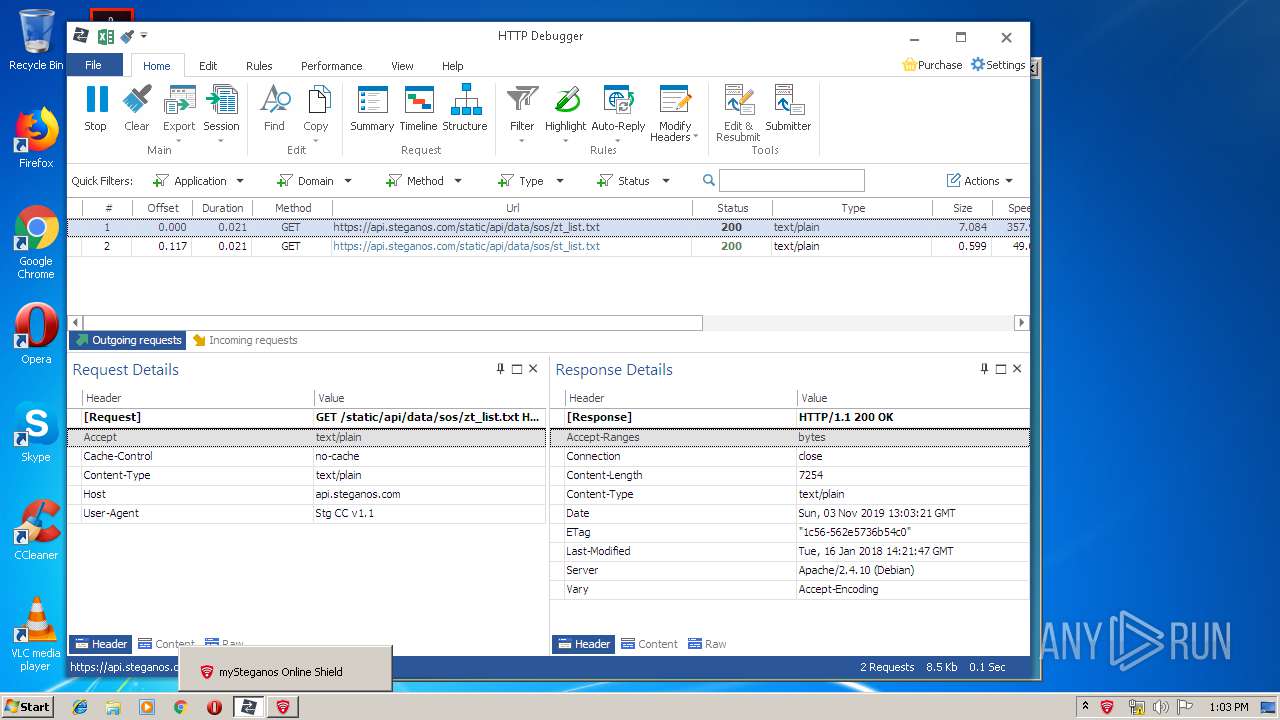Stop capturing HTTP traffic
Screen dimensions: 1280x720
(x=96, y=109)
